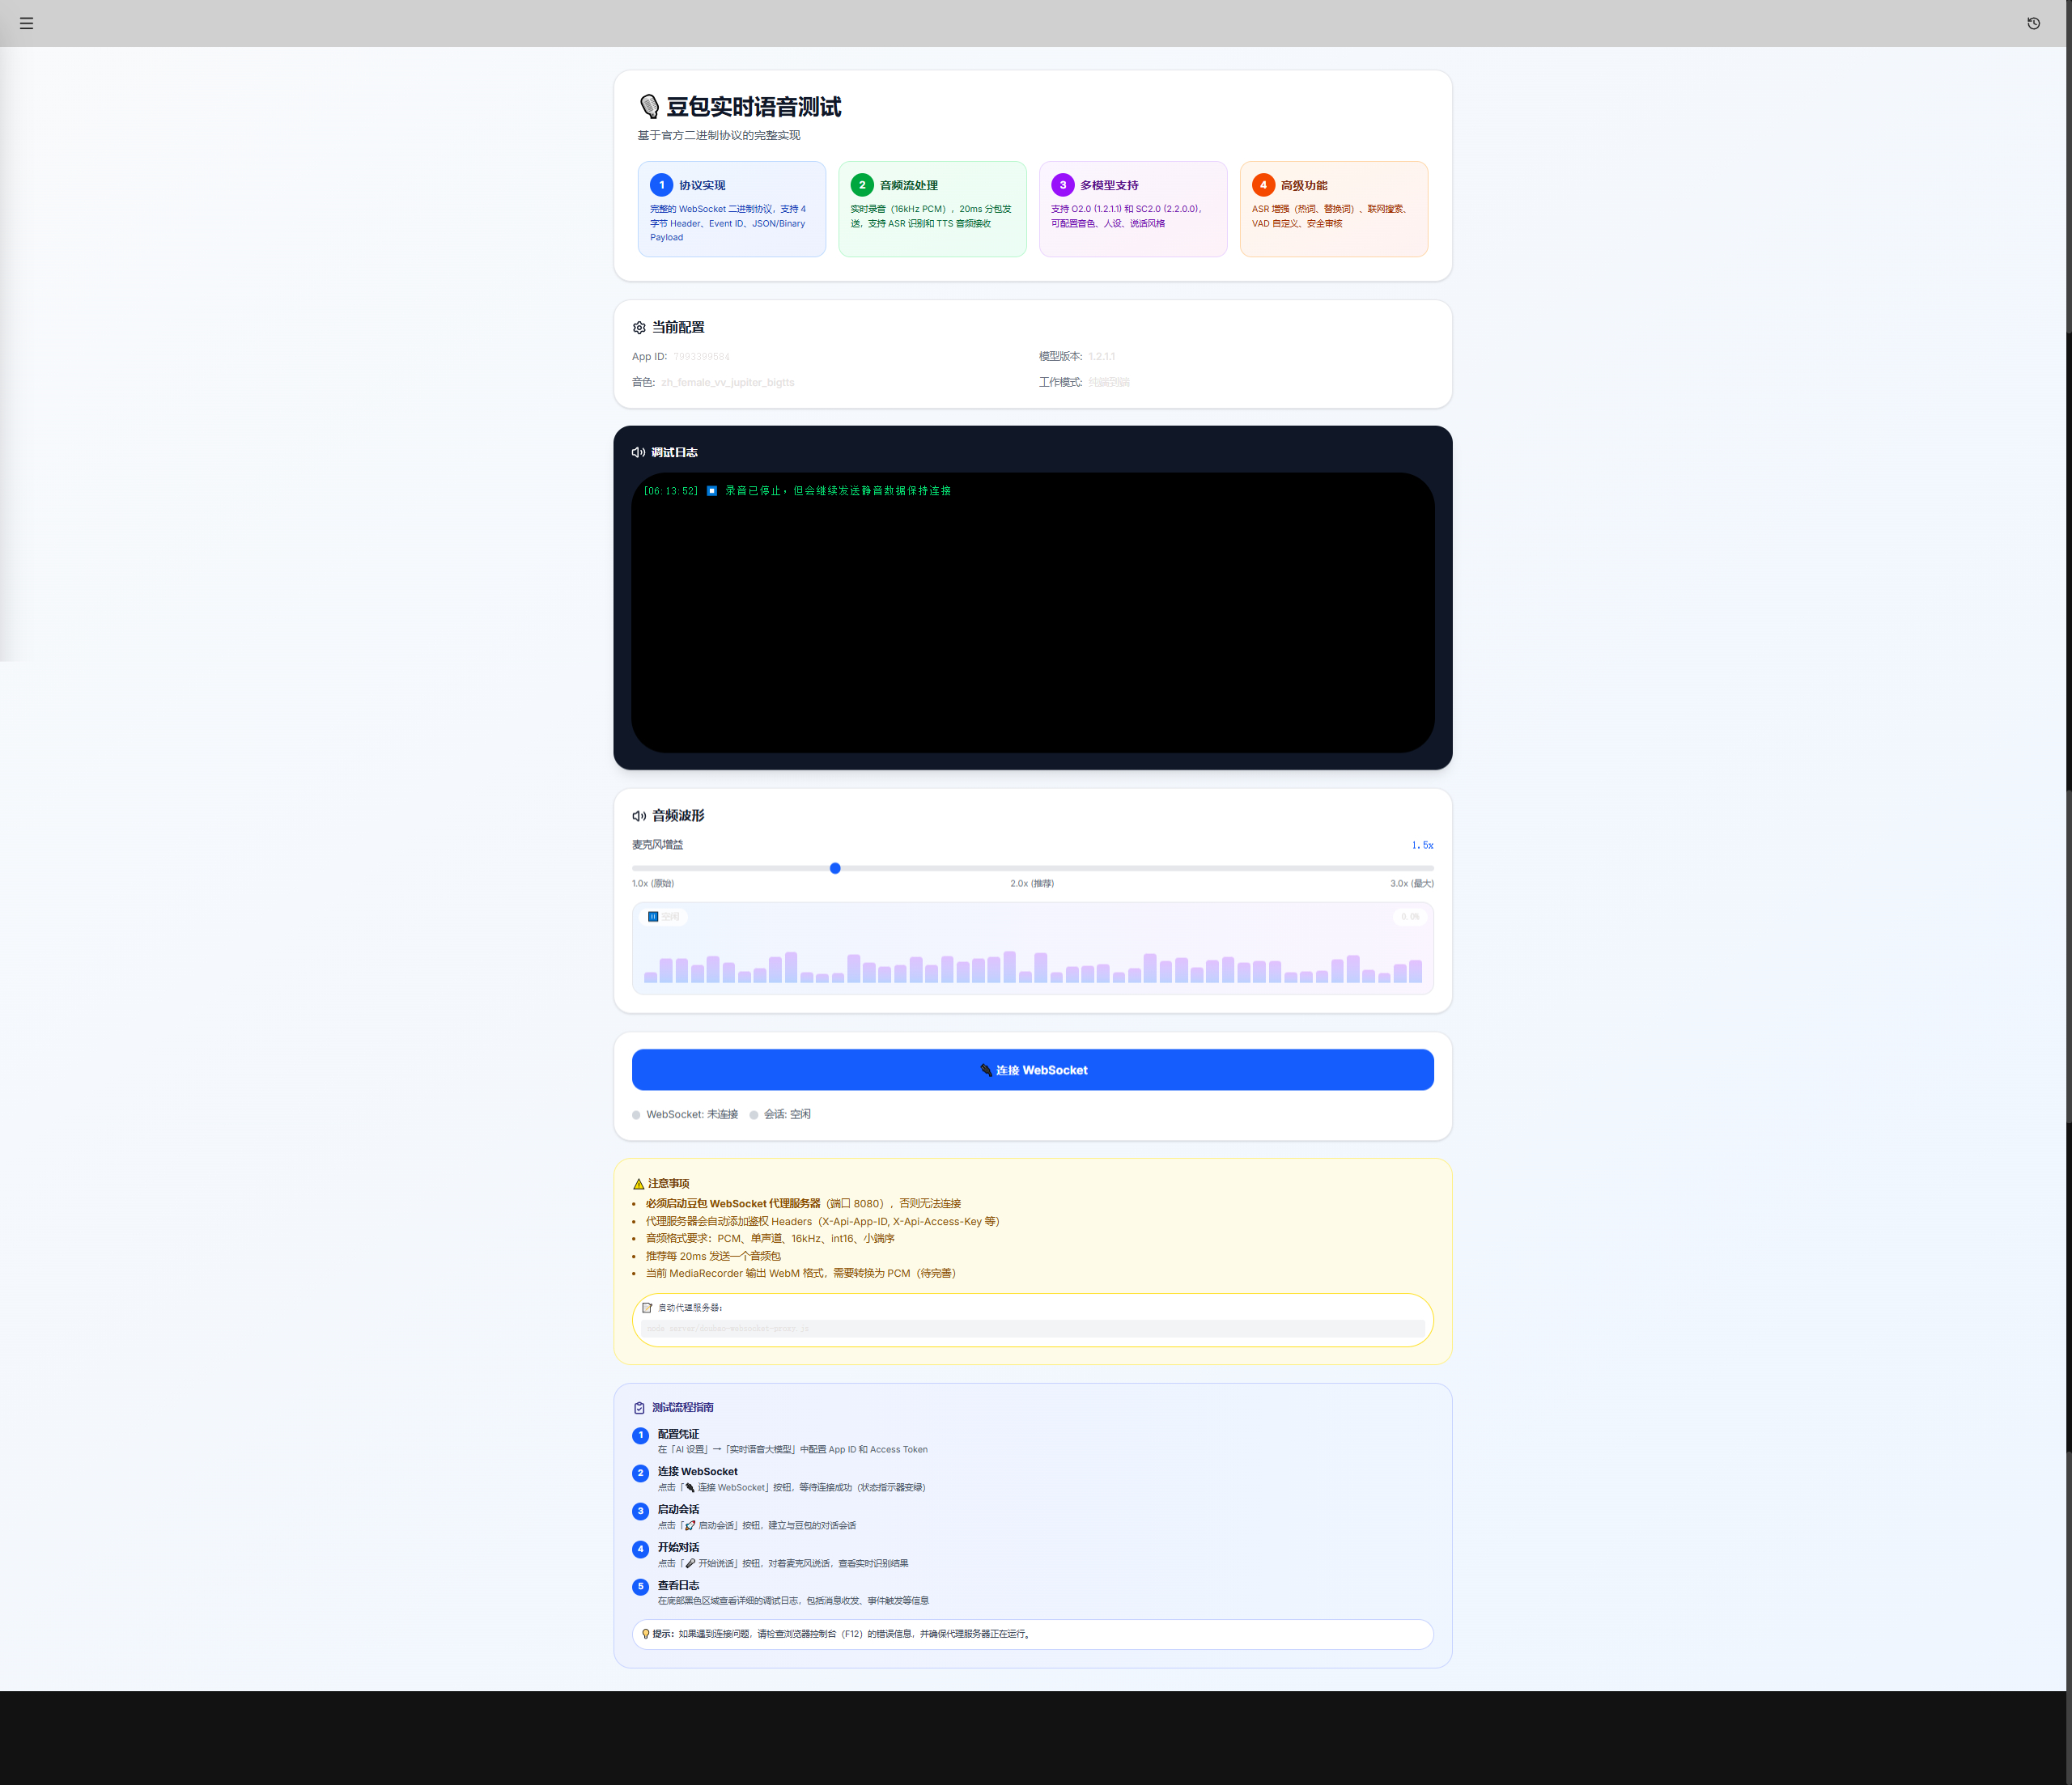Select the 高级功能 feature card
The height and width of the screenshot is (1785, 2072).
[1334, 209]
